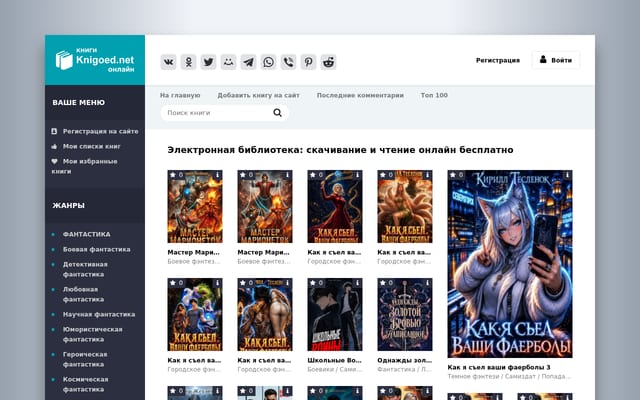Image resolution: width=640 pixels, height=400 pixels.
Task: Click the info icon on Школьные Во... cover
Action: (357, 282)
